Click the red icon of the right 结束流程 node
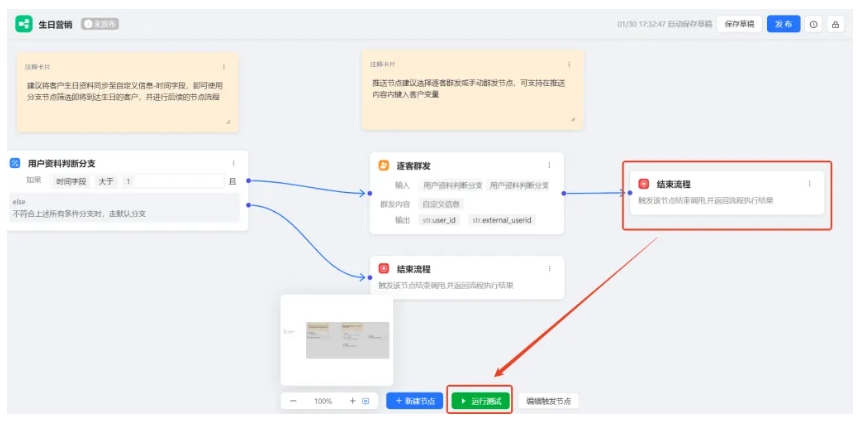Screen dimensions: 862x425 [644, 184]
